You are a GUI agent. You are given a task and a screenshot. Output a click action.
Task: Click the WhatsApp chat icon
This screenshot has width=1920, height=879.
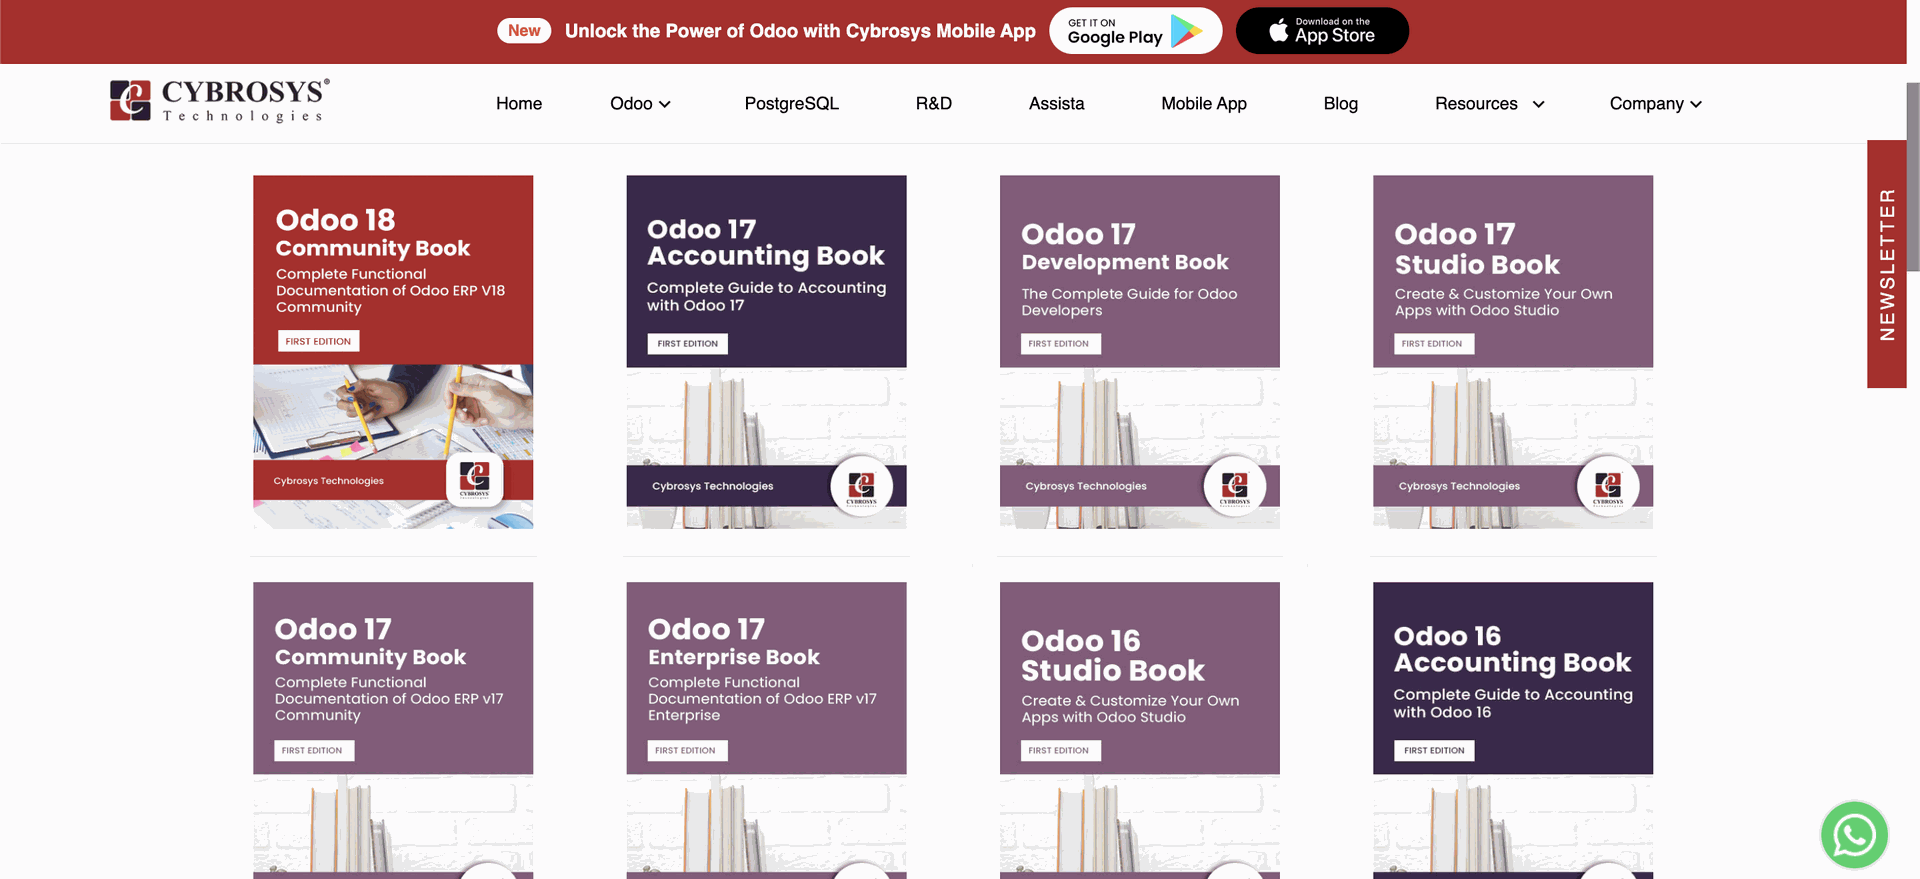(1854, 835)
